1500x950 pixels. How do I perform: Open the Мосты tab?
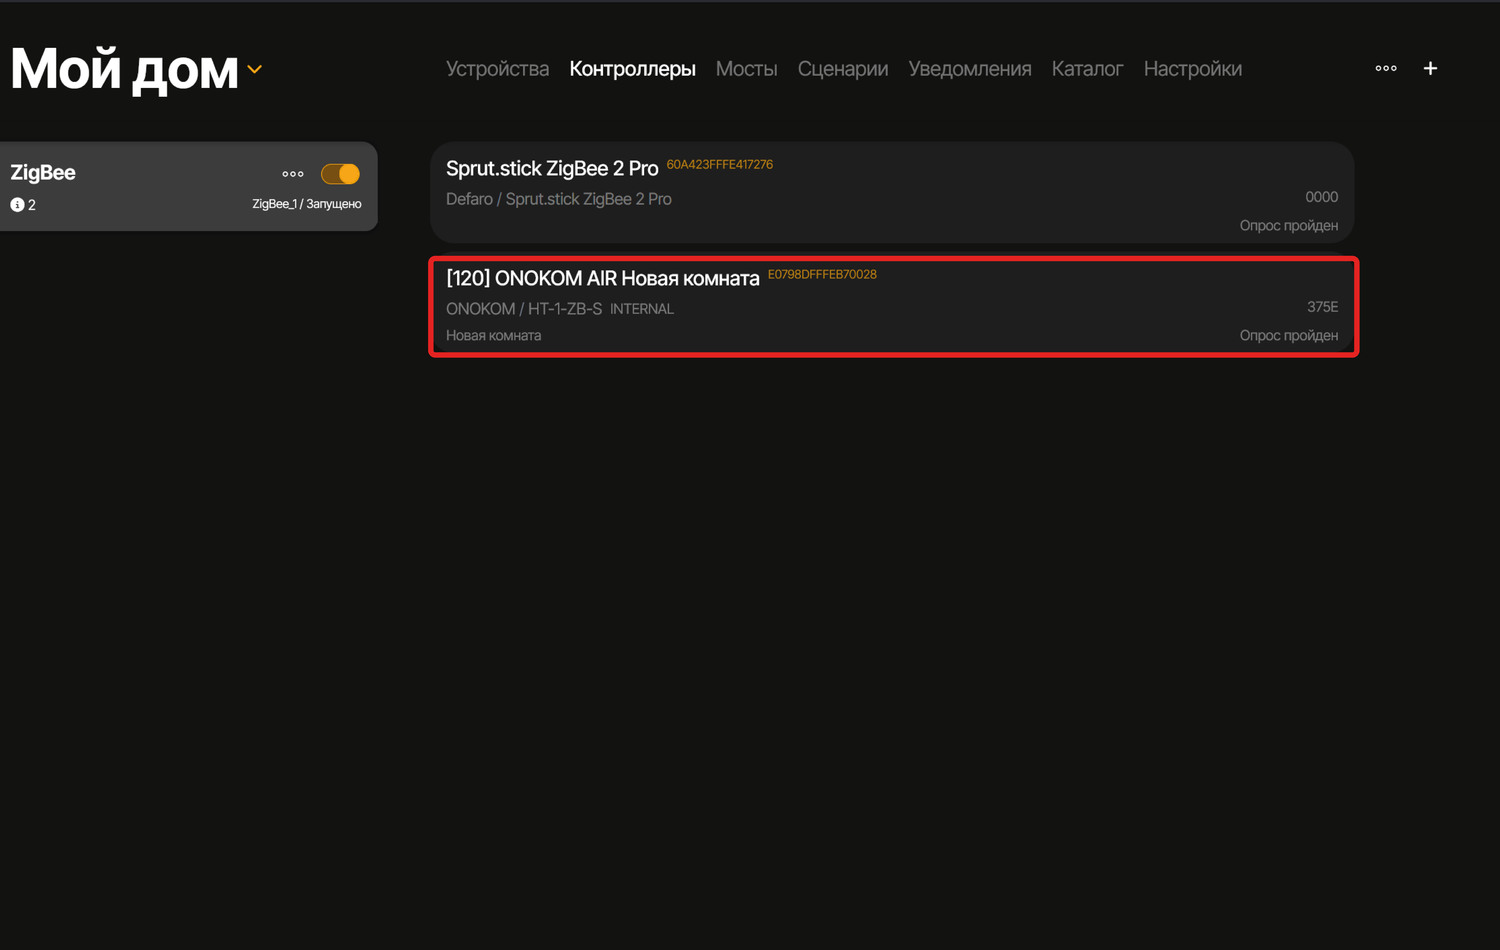746,69
